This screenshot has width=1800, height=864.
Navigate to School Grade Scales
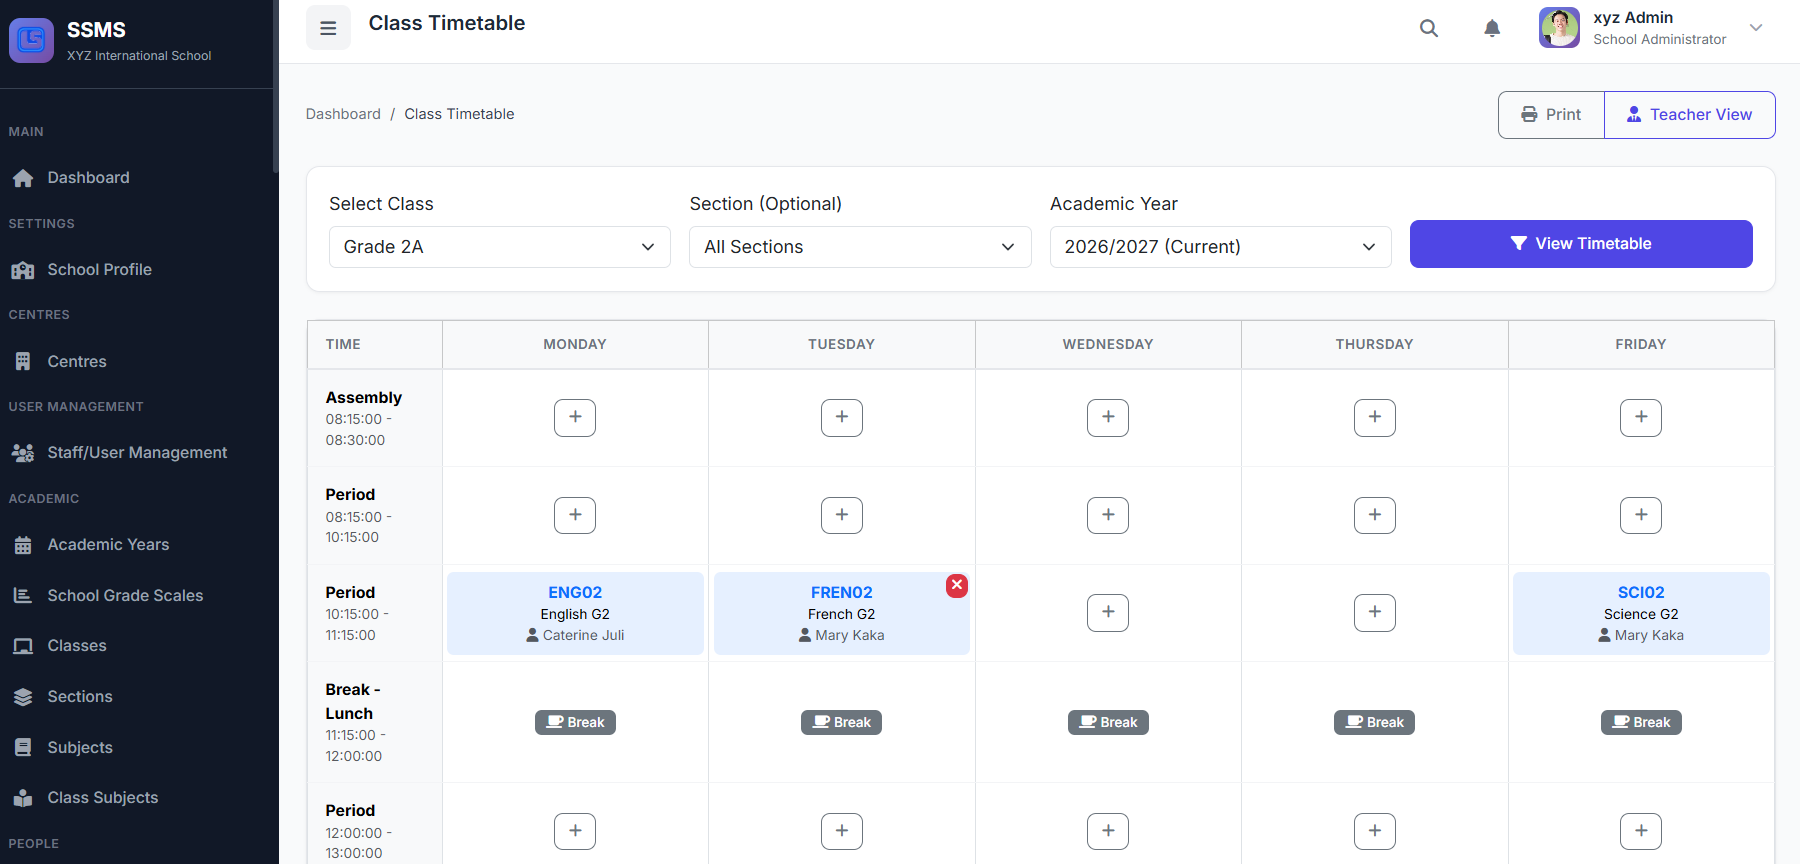[x=125, y=596]
